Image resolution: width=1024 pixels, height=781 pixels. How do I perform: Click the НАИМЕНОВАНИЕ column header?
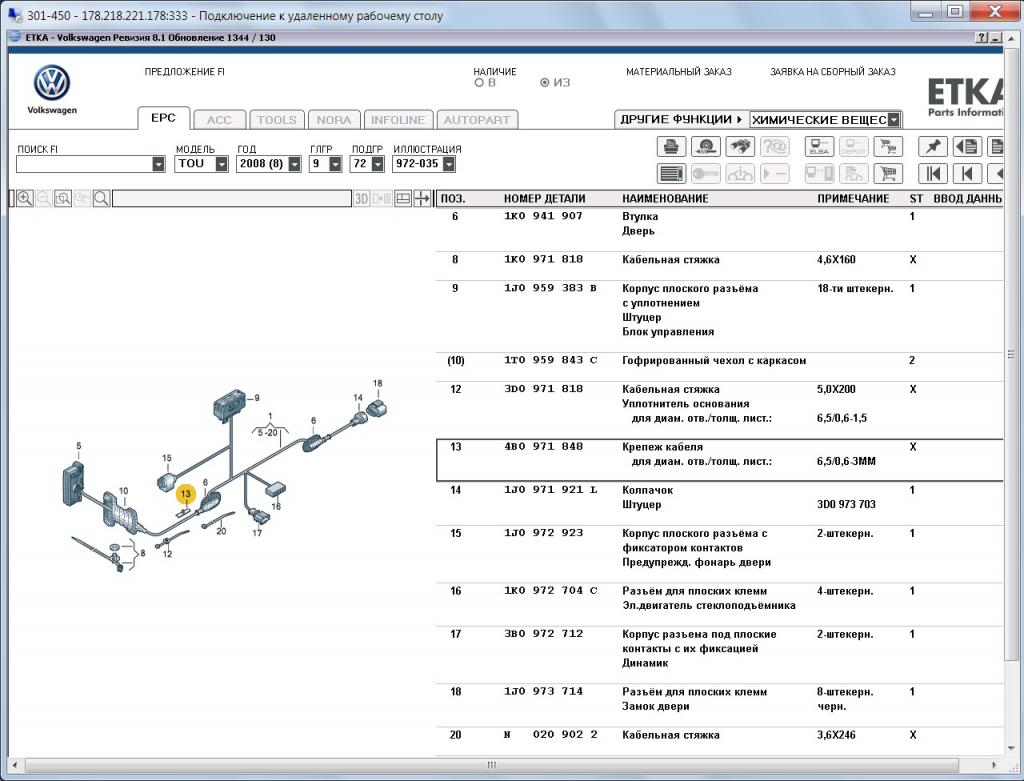pos(665,199)
